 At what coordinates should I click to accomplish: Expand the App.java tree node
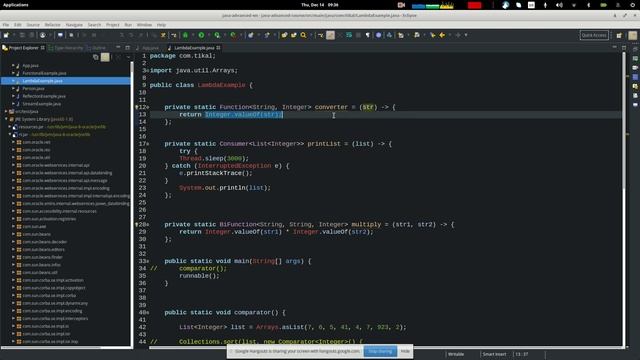[x=13, y=65]
